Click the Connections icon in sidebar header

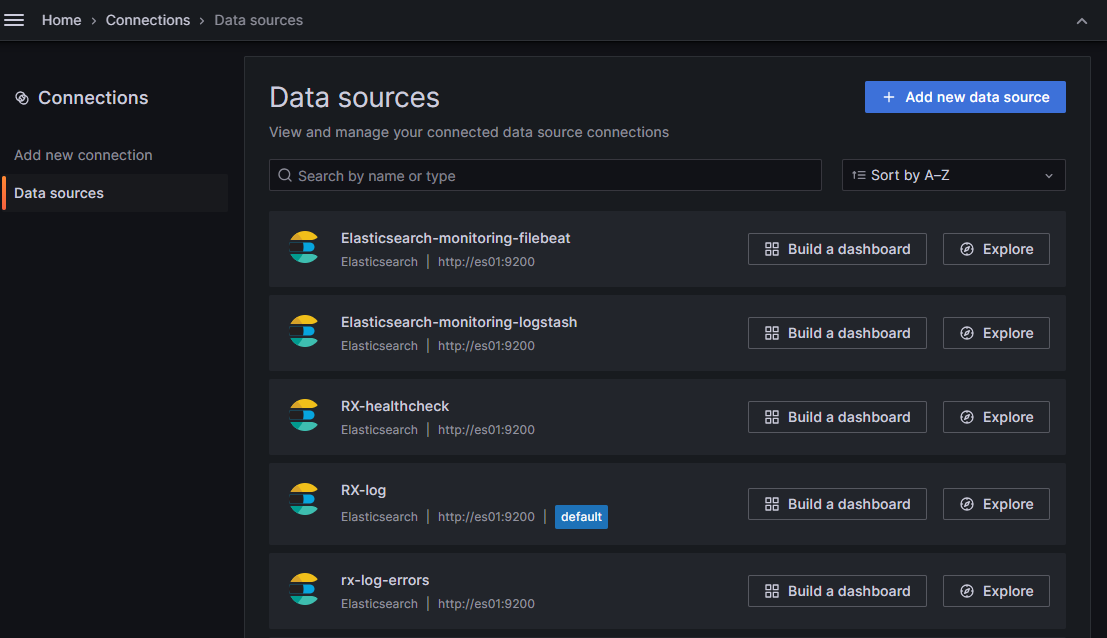[22, 98]
